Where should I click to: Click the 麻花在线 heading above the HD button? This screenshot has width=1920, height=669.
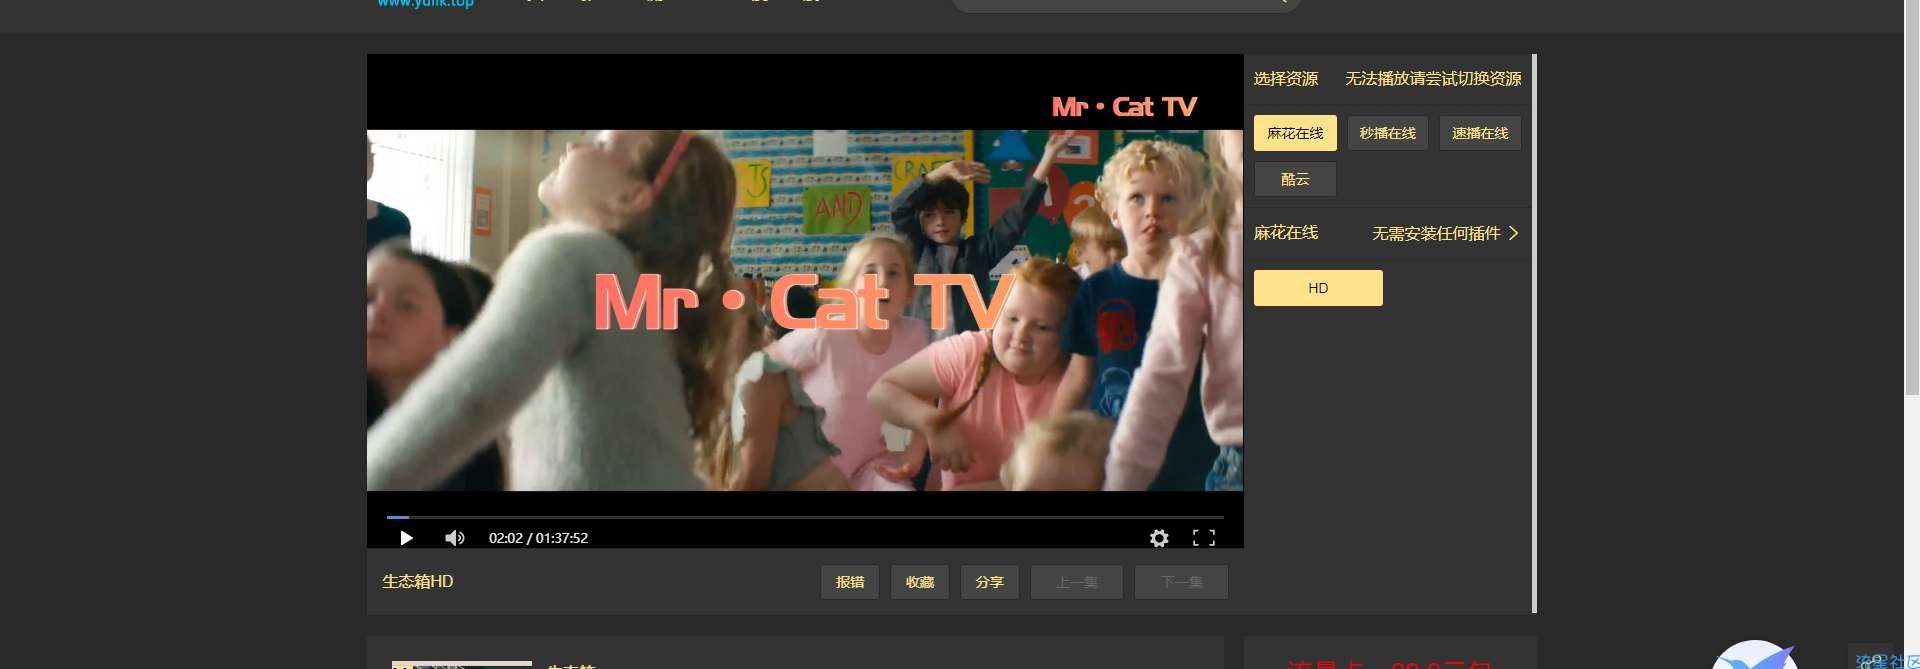coord(1286,233)
